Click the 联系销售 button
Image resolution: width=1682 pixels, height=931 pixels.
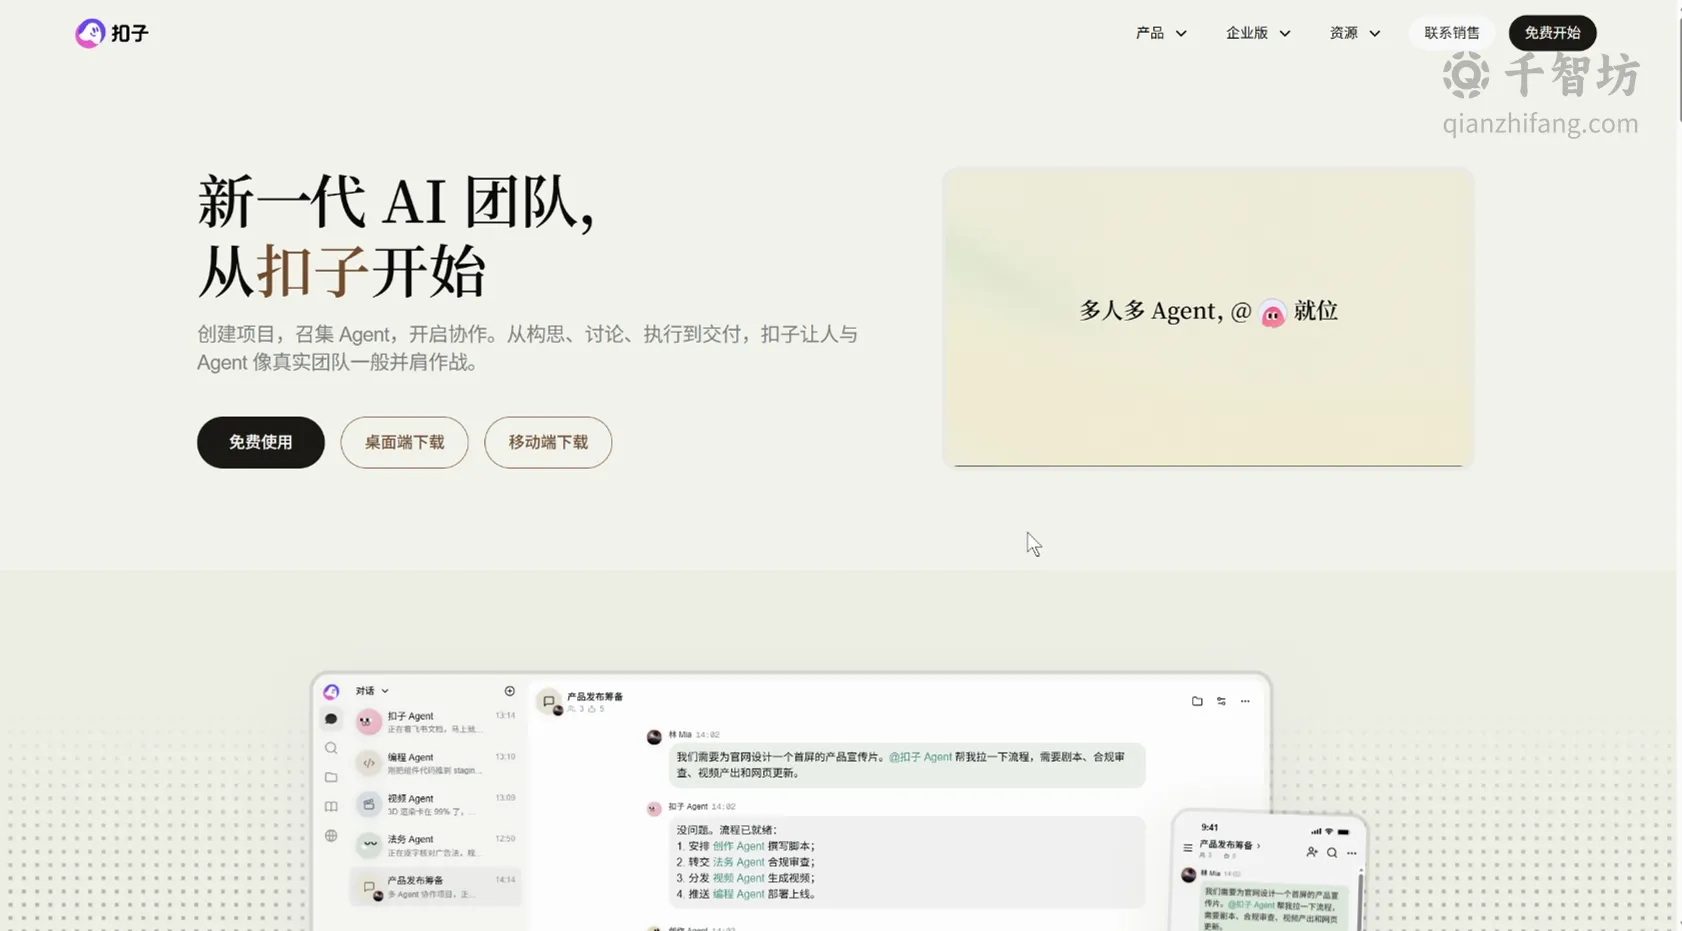pyautogui.click(x=1452, y=33)
